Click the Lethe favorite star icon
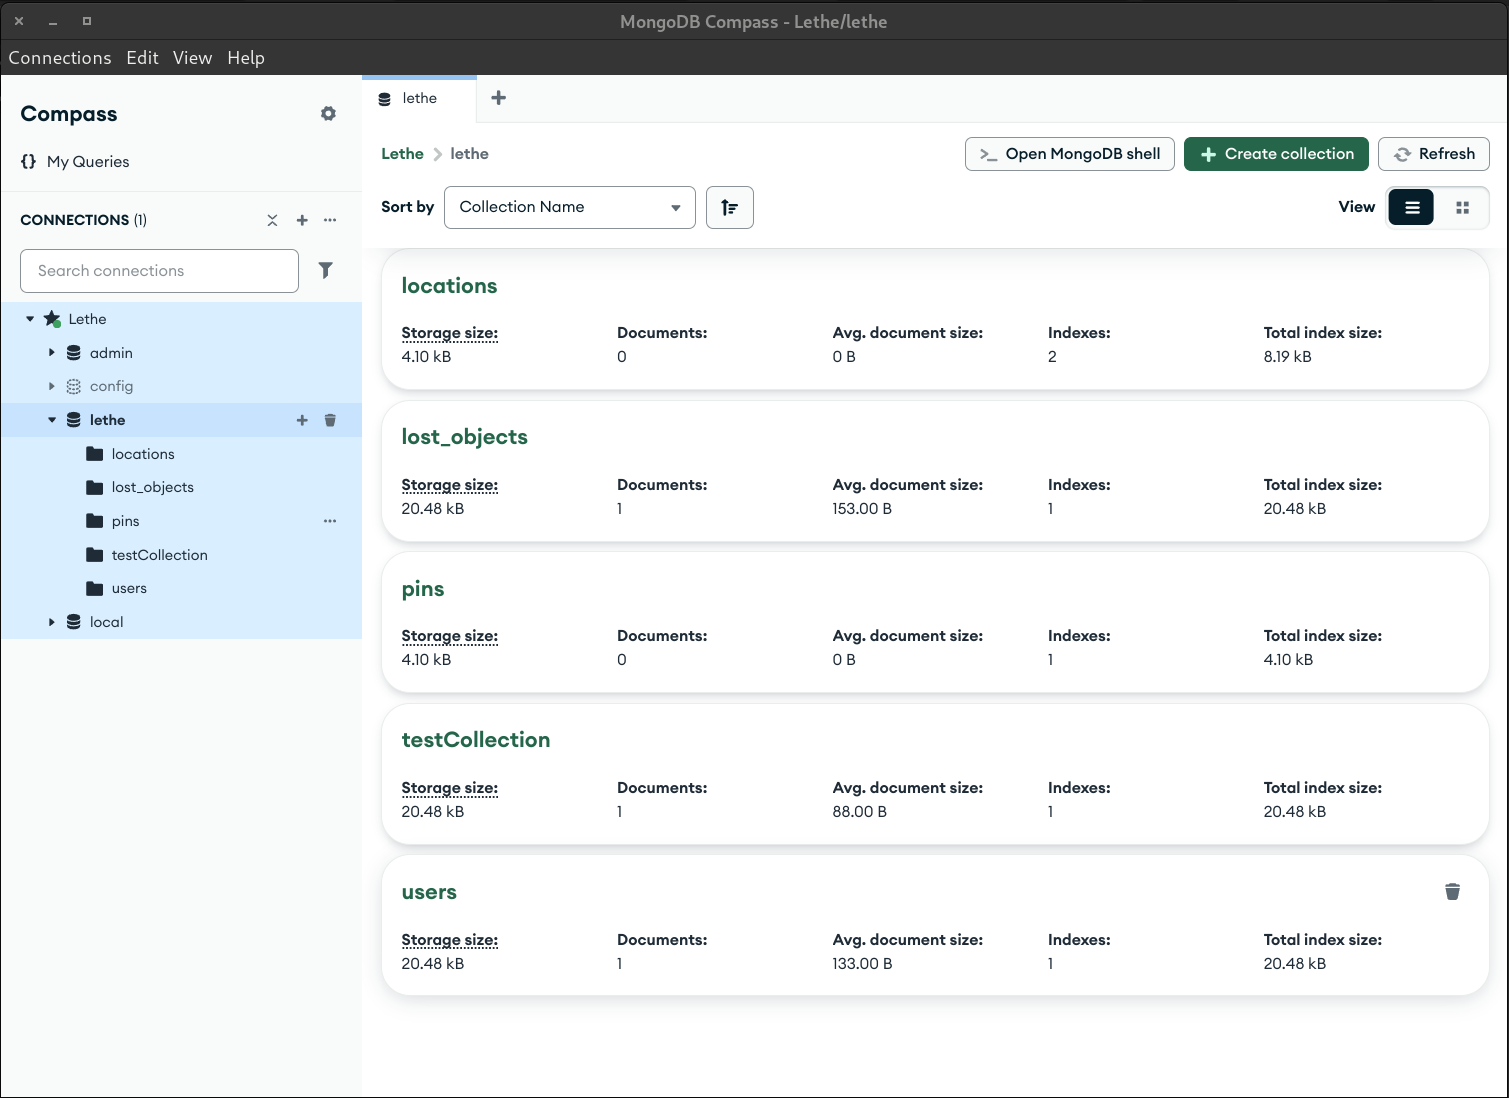Viewport: 1509px width, 1098px height. (x=52, y=319)
